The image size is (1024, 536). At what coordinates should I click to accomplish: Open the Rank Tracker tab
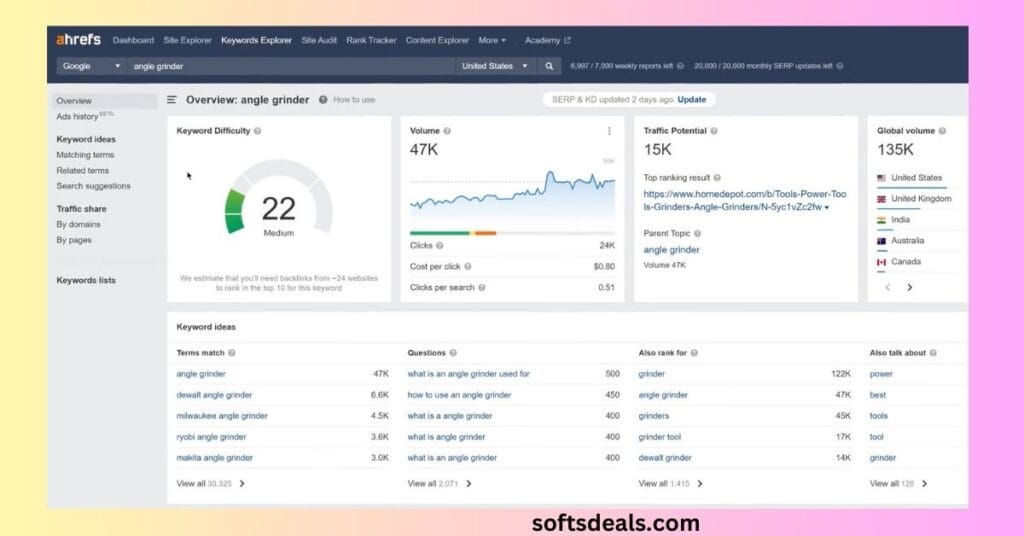[371, 40]
